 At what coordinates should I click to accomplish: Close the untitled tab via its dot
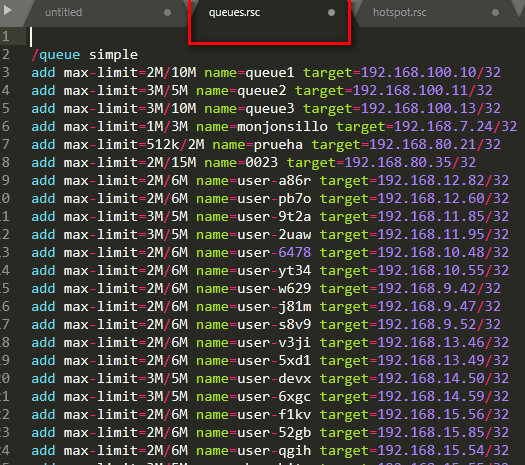[167, 13]
